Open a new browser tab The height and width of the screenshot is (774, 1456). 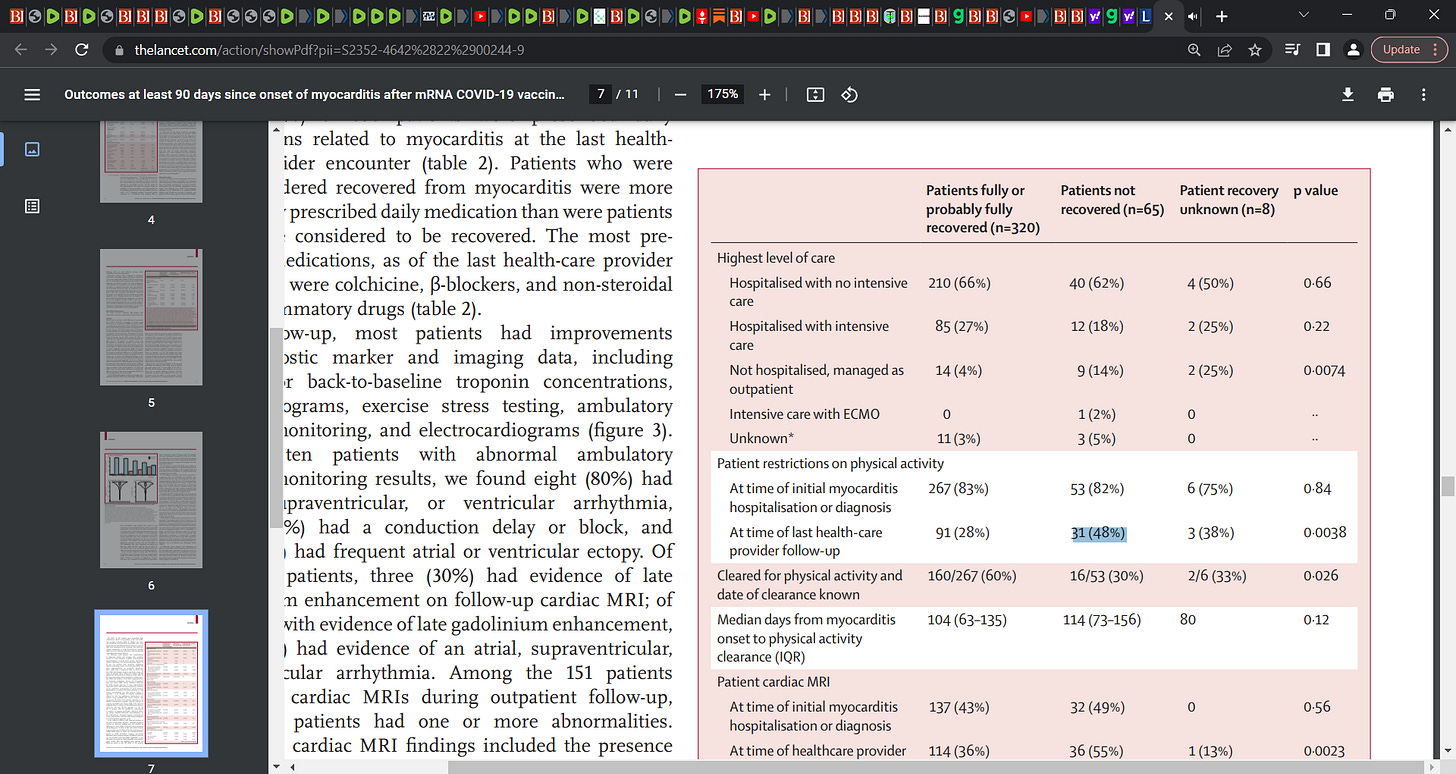click(1221, 16)
